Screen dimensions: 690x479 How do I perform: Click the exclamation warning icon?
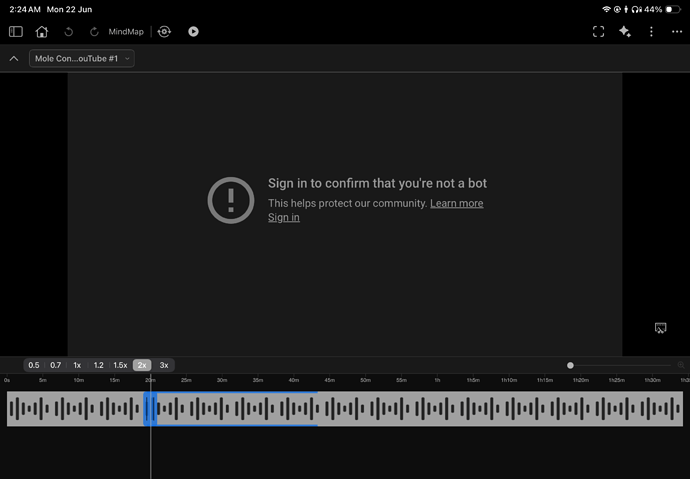pyautogui.click(x=231, y=201)
